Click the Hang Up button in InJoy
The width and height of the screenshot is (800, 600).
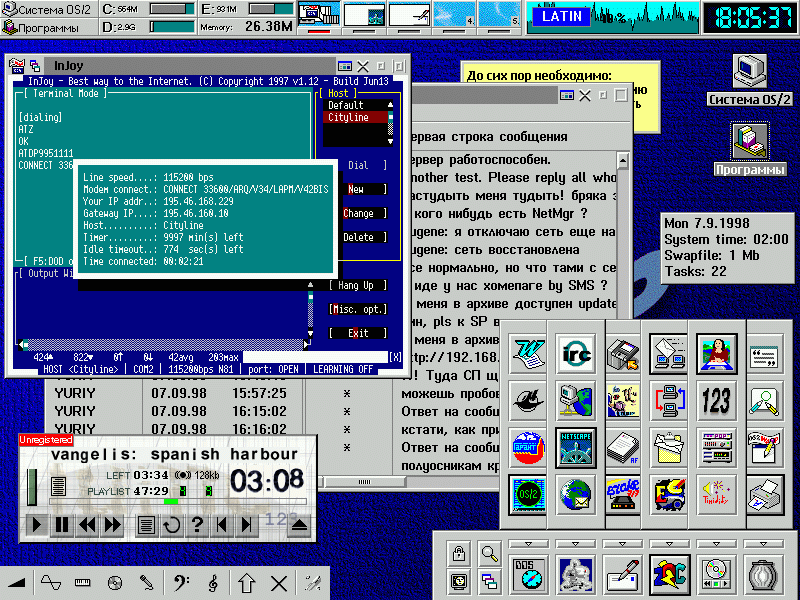click(x=358, y=286)
